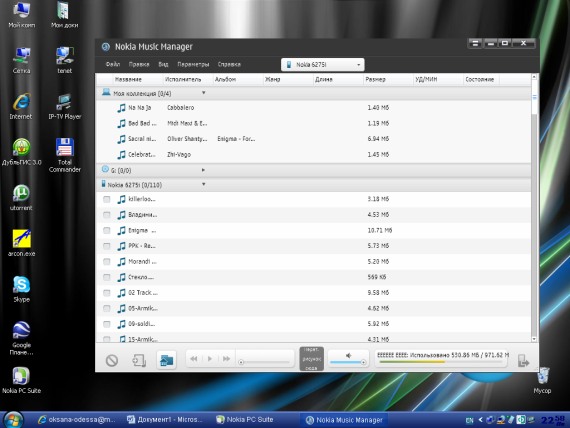
Task: Open the IP-TV Player desktop icon
Action: (65, 106)
